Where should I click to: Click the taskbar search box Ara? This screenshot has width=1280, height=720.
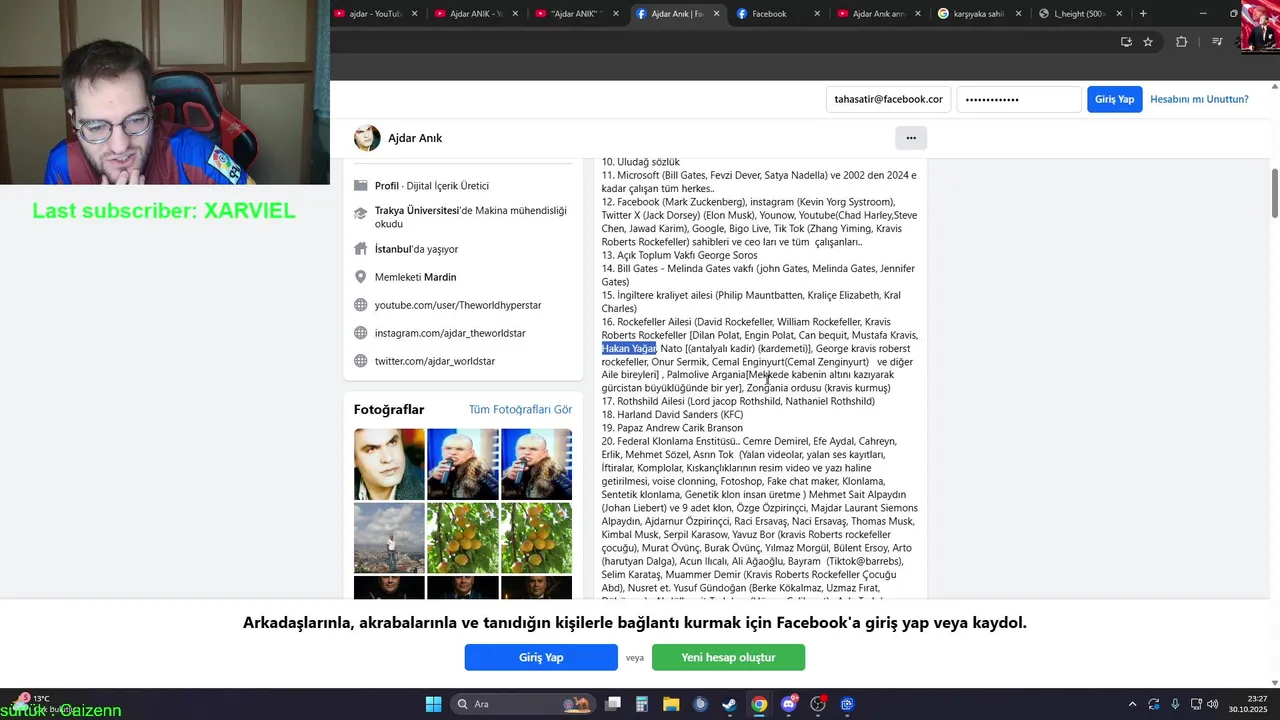pyautogui.click(x=523, y=704)
